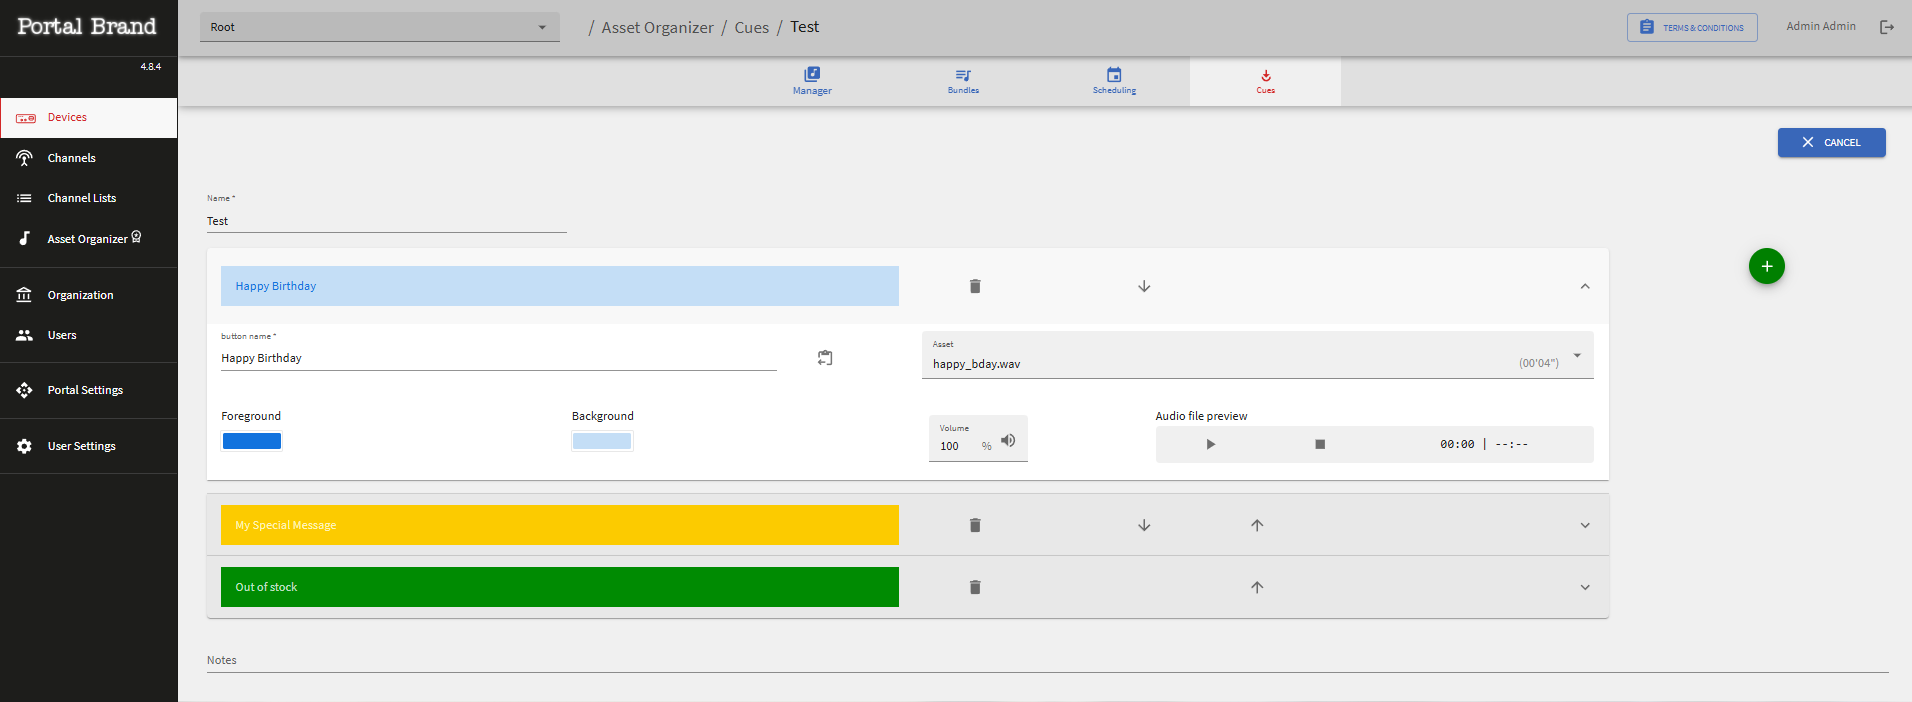
Task: Pick the Foreground color swatch
Action: 252,441
